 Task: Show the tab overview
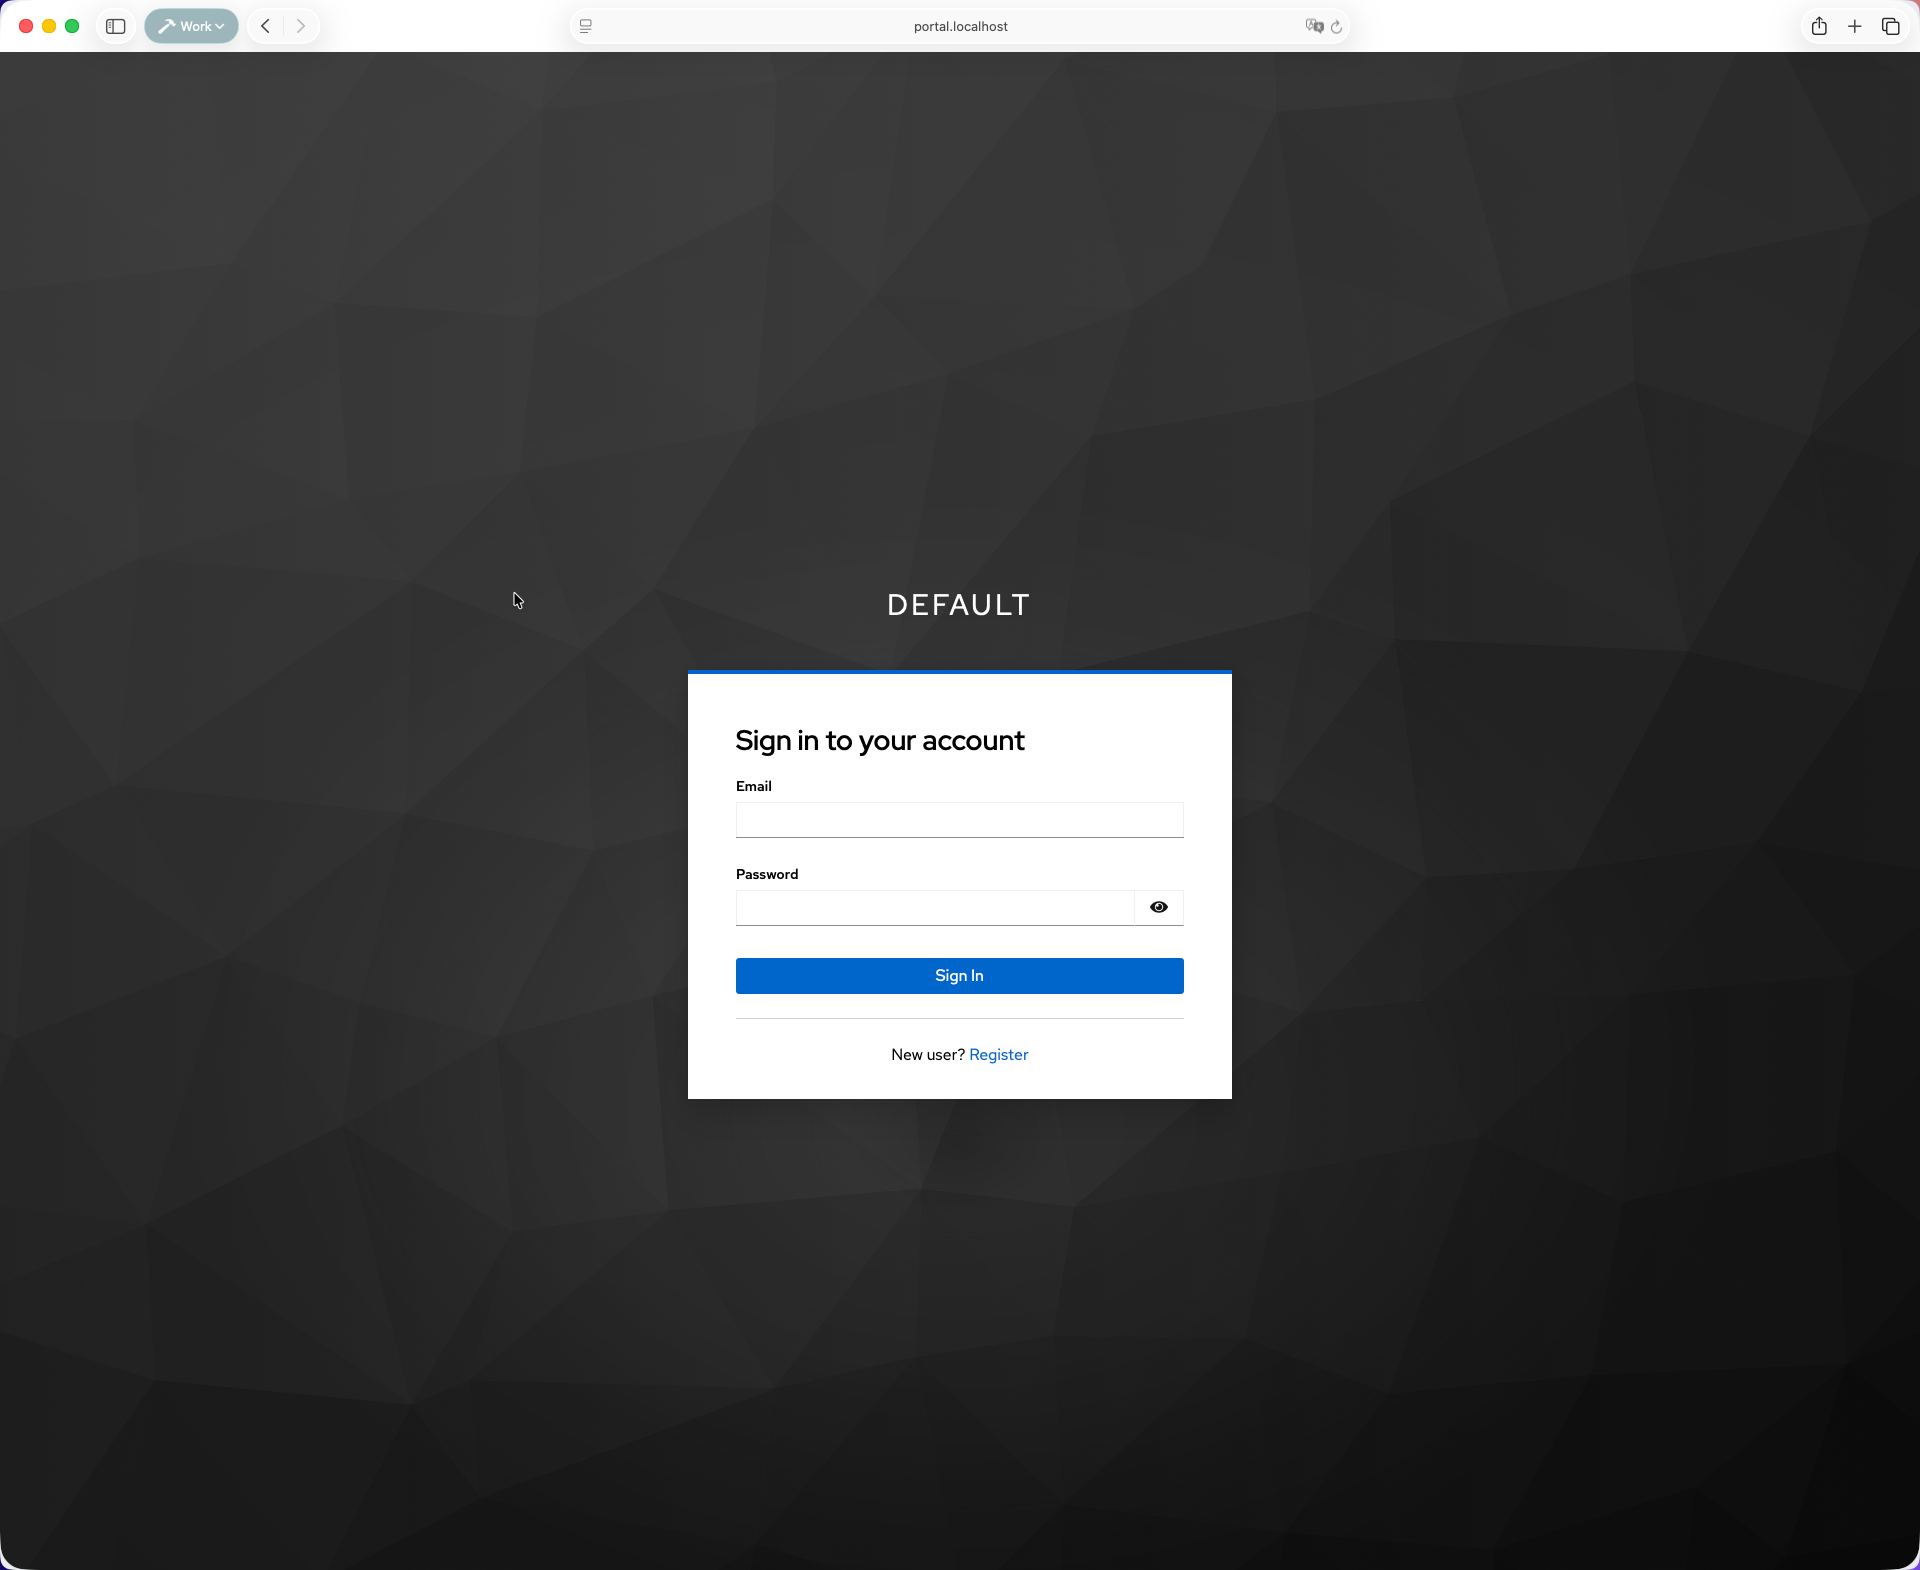[x=1891, y=27]
